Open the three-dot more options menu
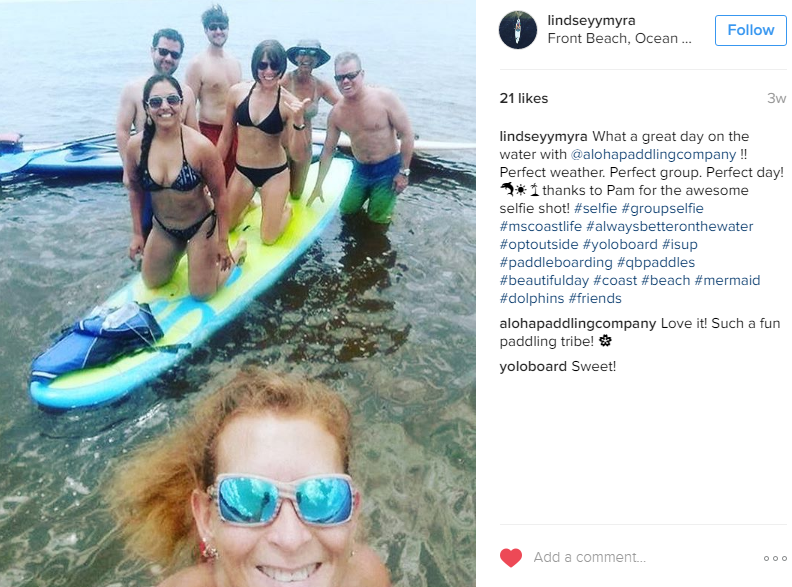This screenshot has width=792, height=587. coord(775,558)
